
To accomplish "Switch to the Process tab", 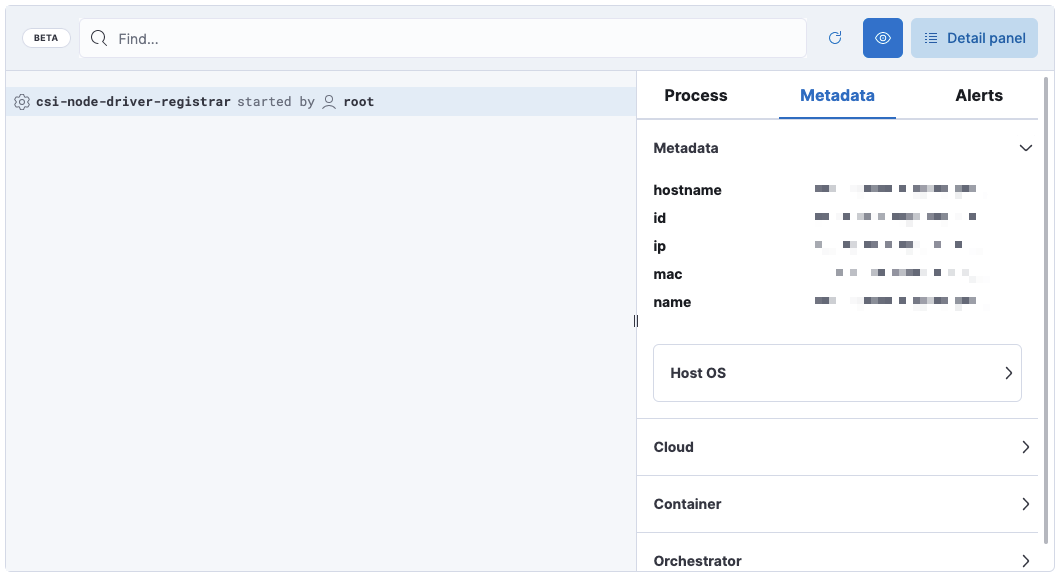I will (695, 95).
